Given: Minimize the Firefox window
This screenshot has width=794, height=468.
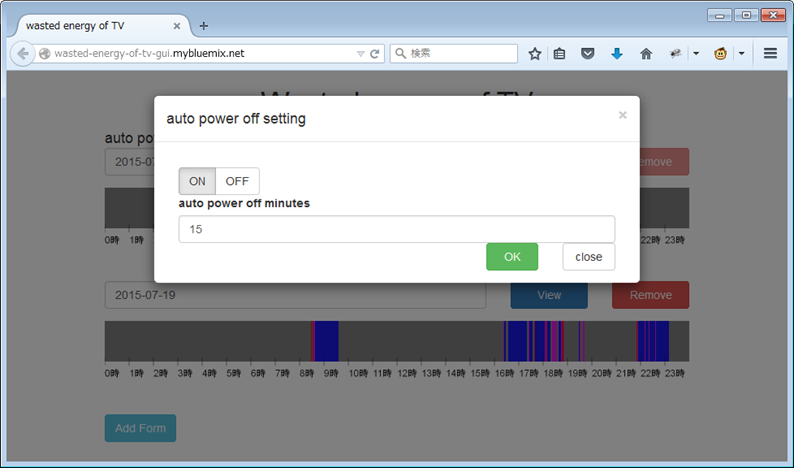Looking at the screenshot, I should point(719,15).
